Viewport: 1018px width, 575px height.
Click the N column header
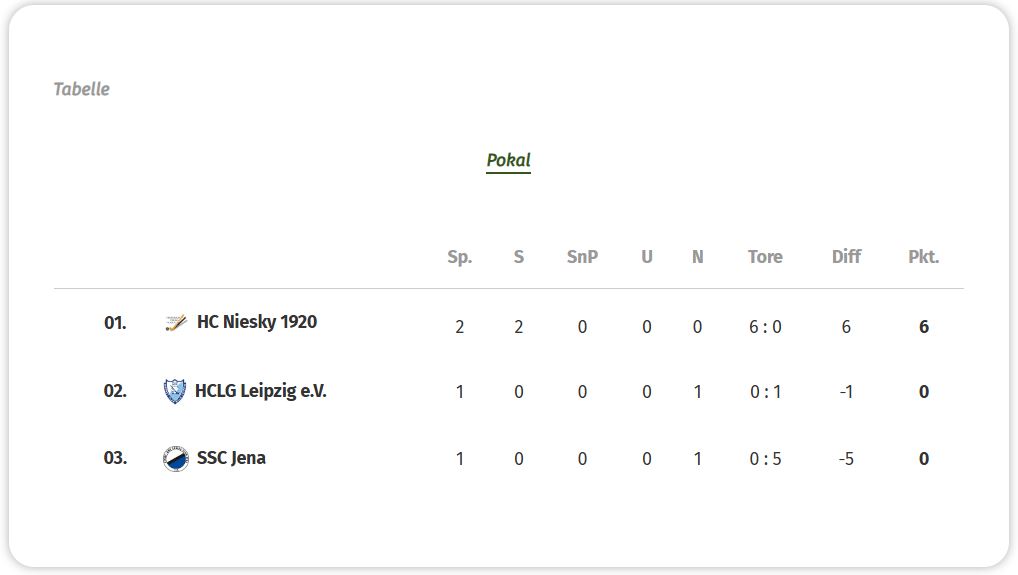[697, 257]
